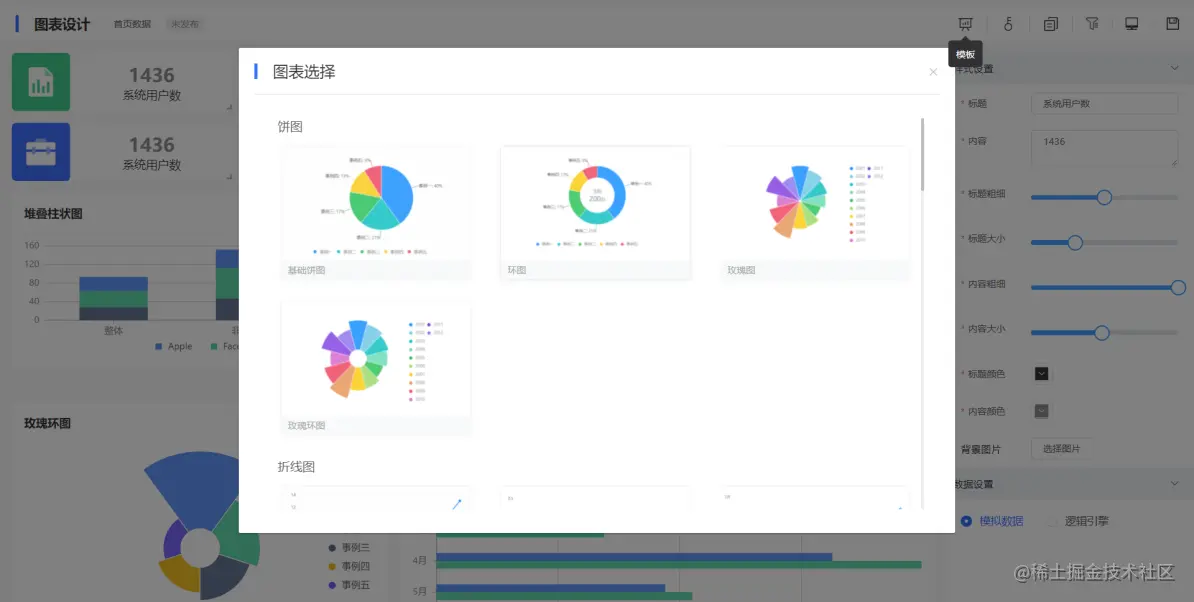Click the 图表设计 page title
Screen dimensions: 1194x602
pyautogui.click(x=62, y=24)
